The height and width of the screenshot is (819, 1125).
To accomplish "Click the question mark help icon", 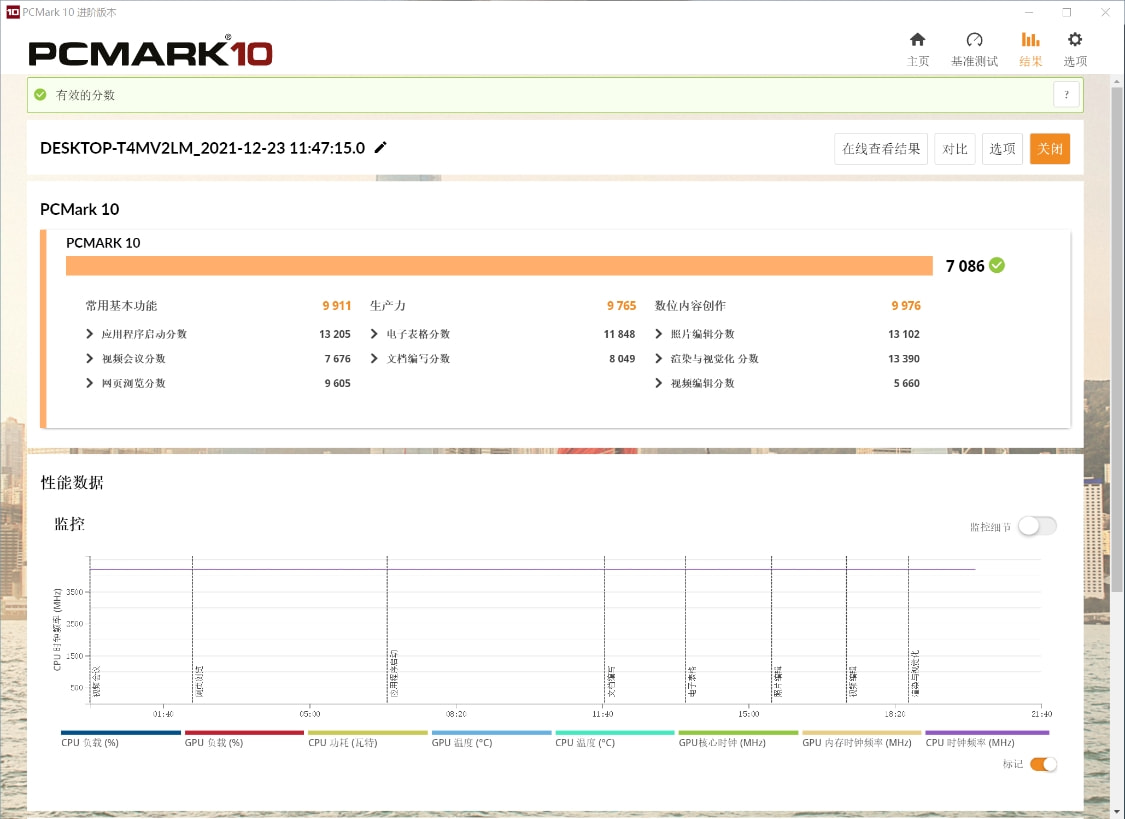I will pyautogui.click(x=1066, y=95).
